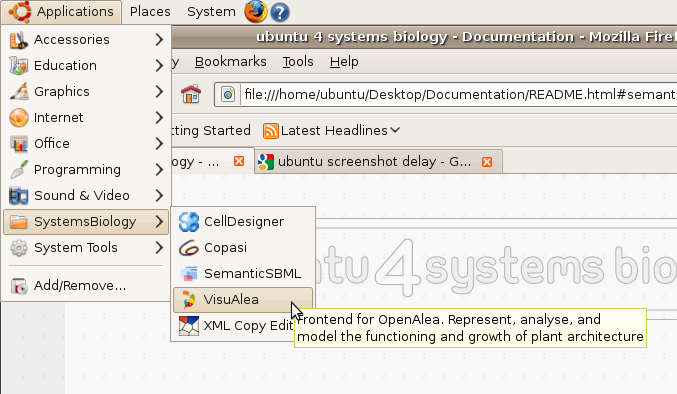Viewport: 677px width, 394px height.
Task: Click the VisuAlea application icon
Action: [189, 299]
